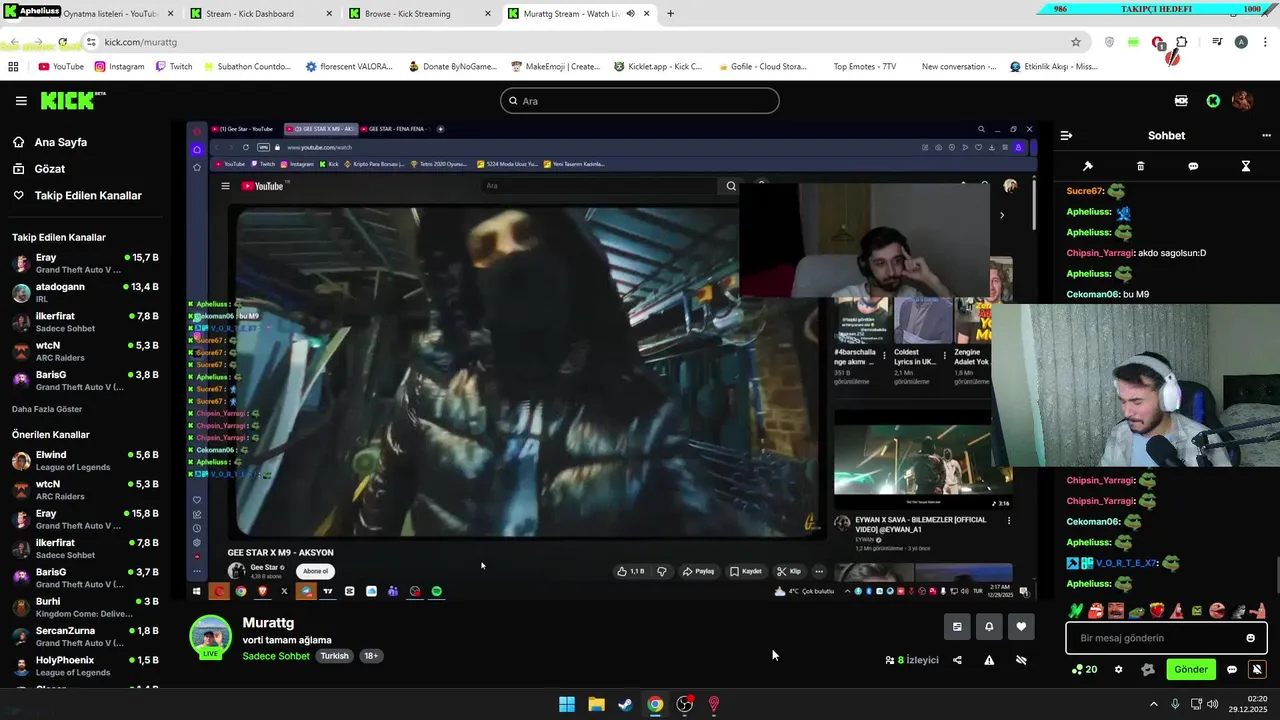1280x720 pixels.
Task: Click the badge icon left of Gönder
Action: (1148, 669)
